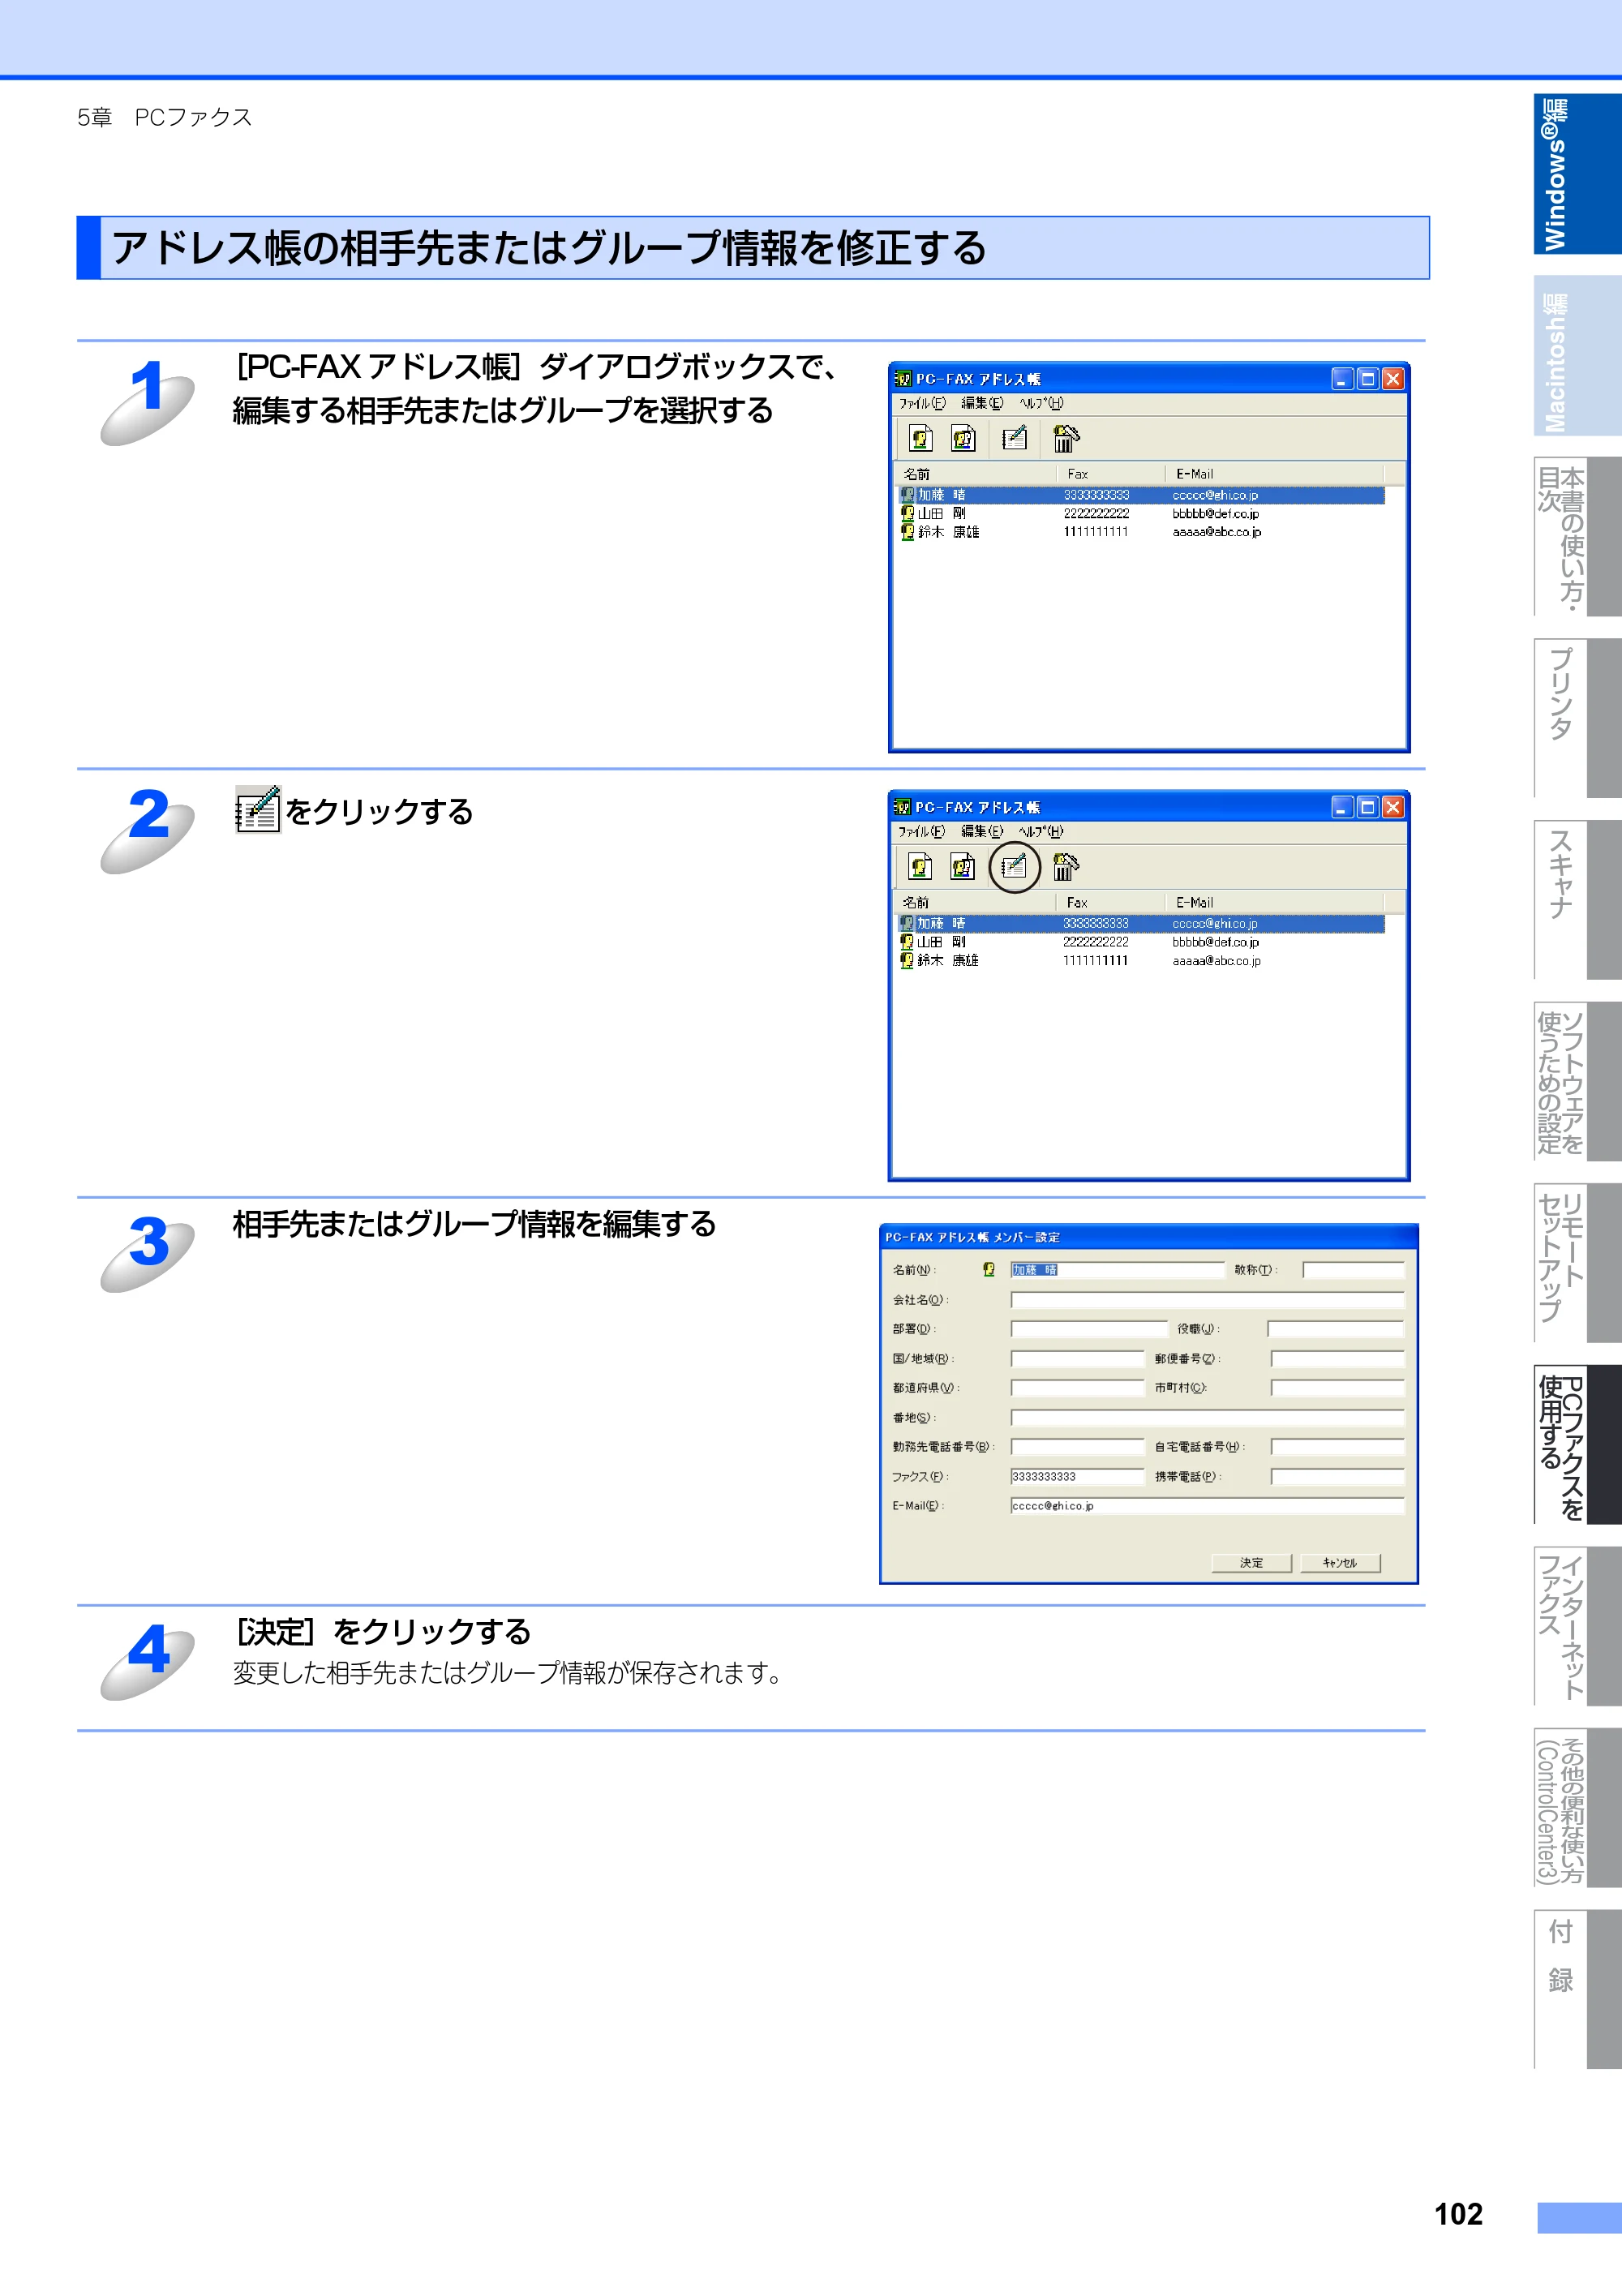
Task: Click the 郵便番号(Z) input field
Action: click(1337, 1359)
